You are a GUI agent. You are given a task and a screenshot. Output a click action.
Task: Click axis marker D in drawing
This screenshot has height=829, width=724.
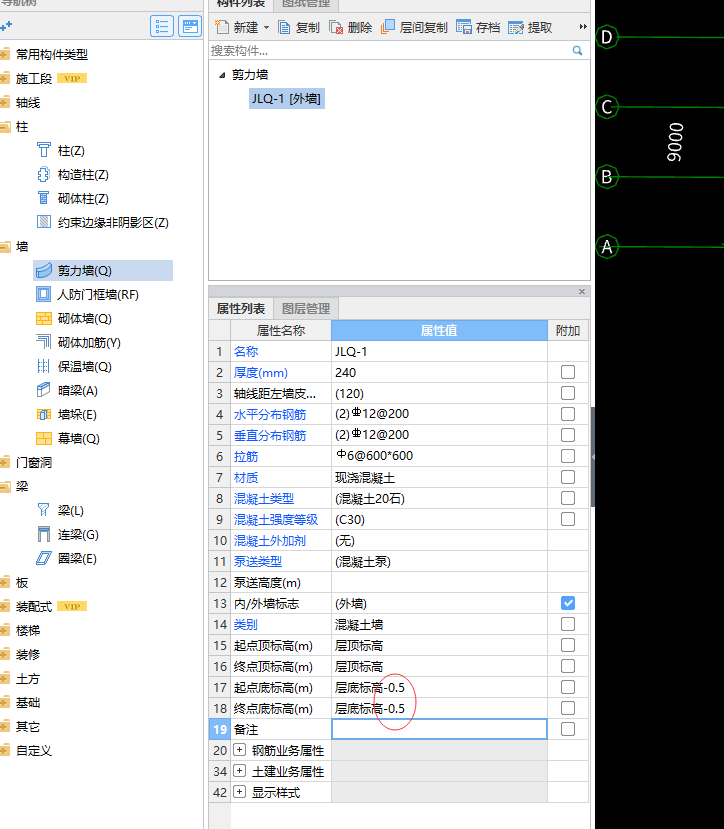tap(607, 38)
